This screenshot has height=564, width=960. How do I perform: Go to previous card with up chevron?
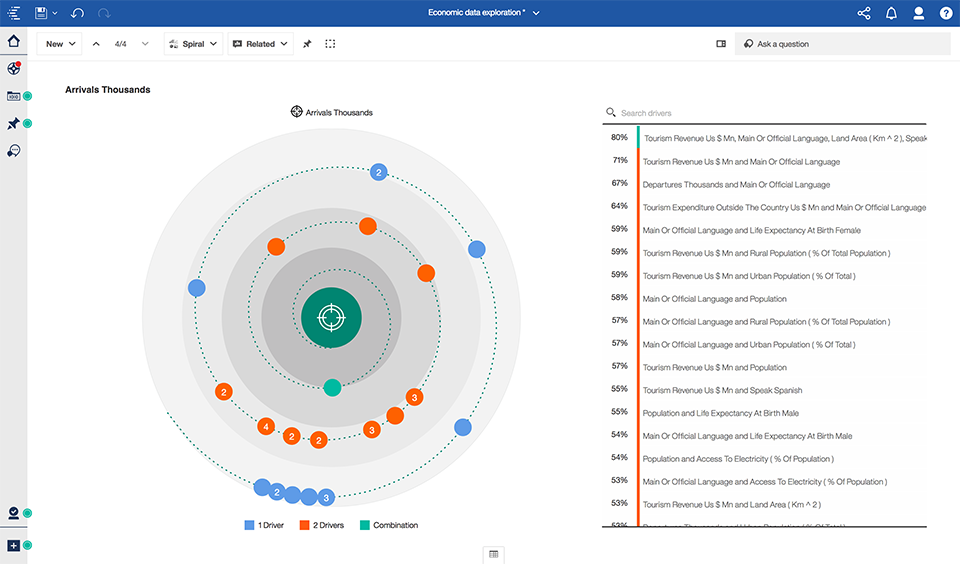pos(96,44)
